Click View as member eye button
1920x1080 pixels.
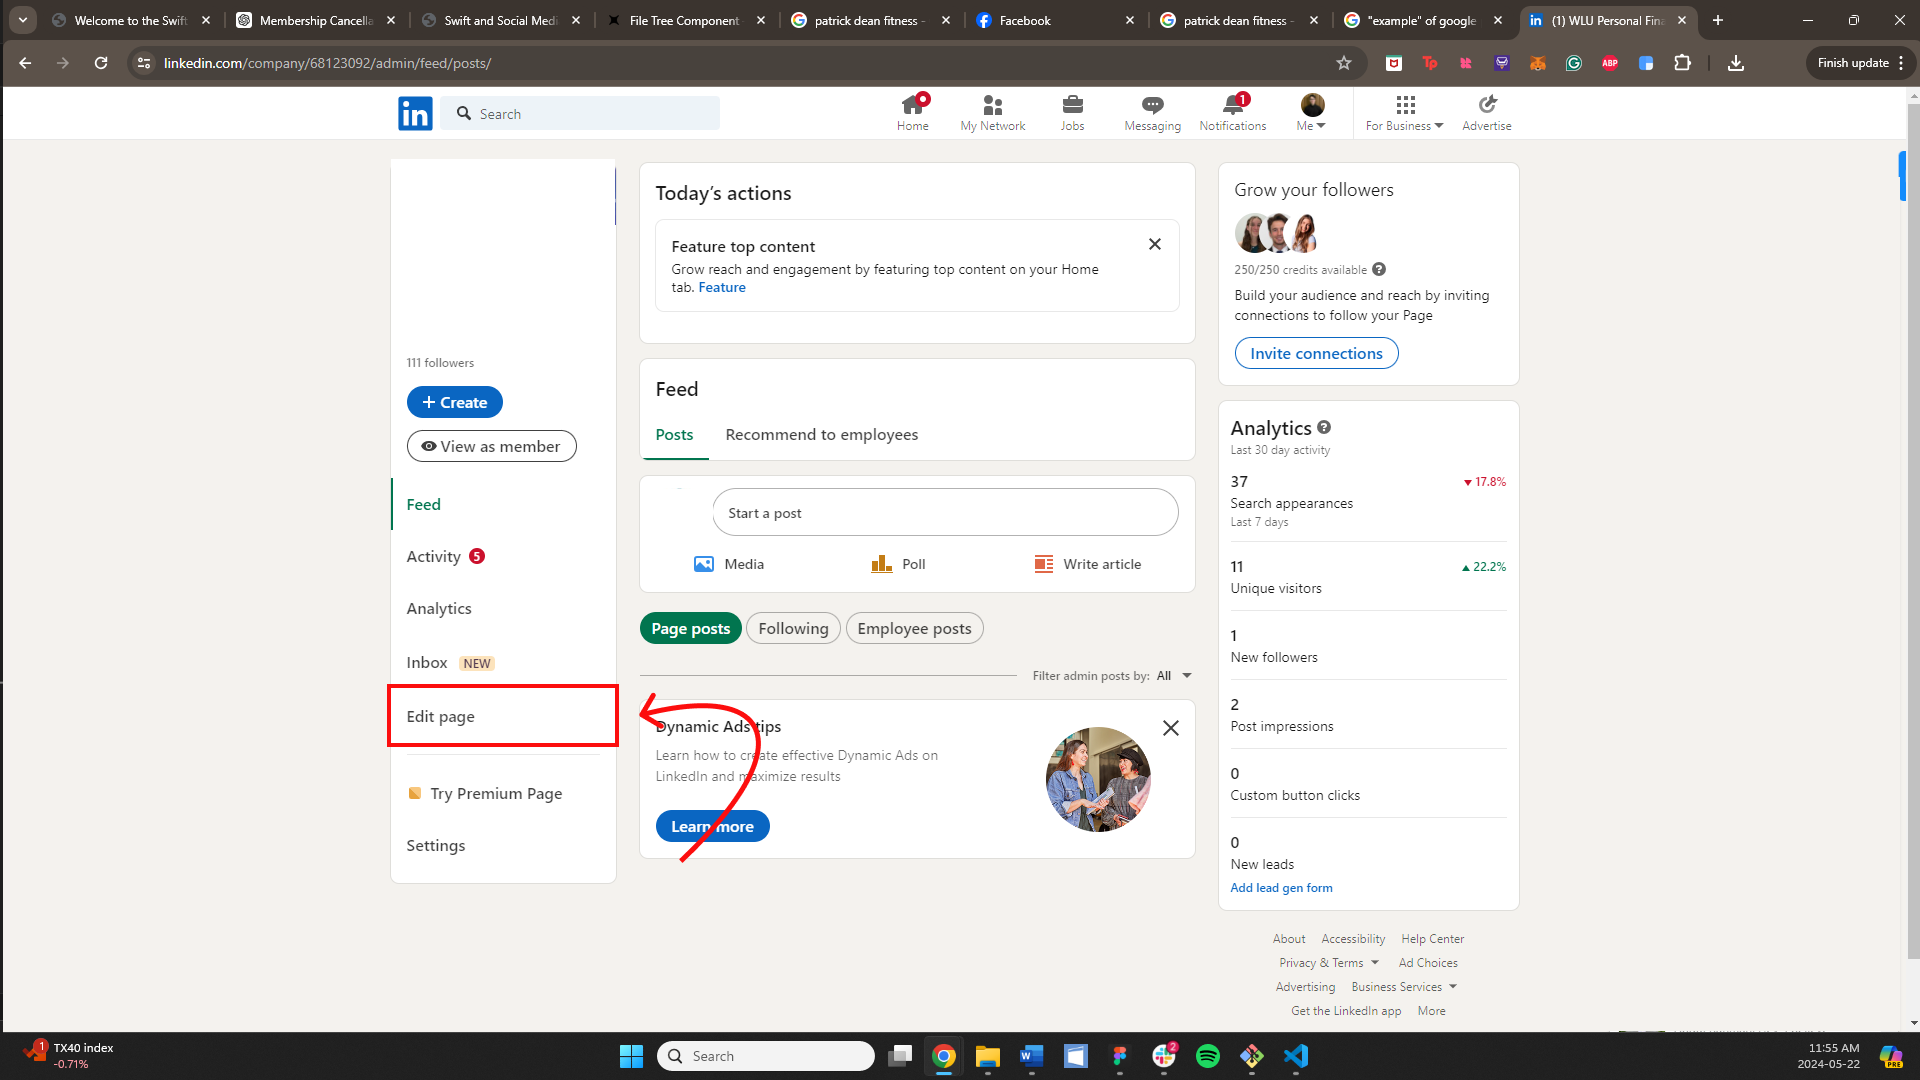(491, 446)
